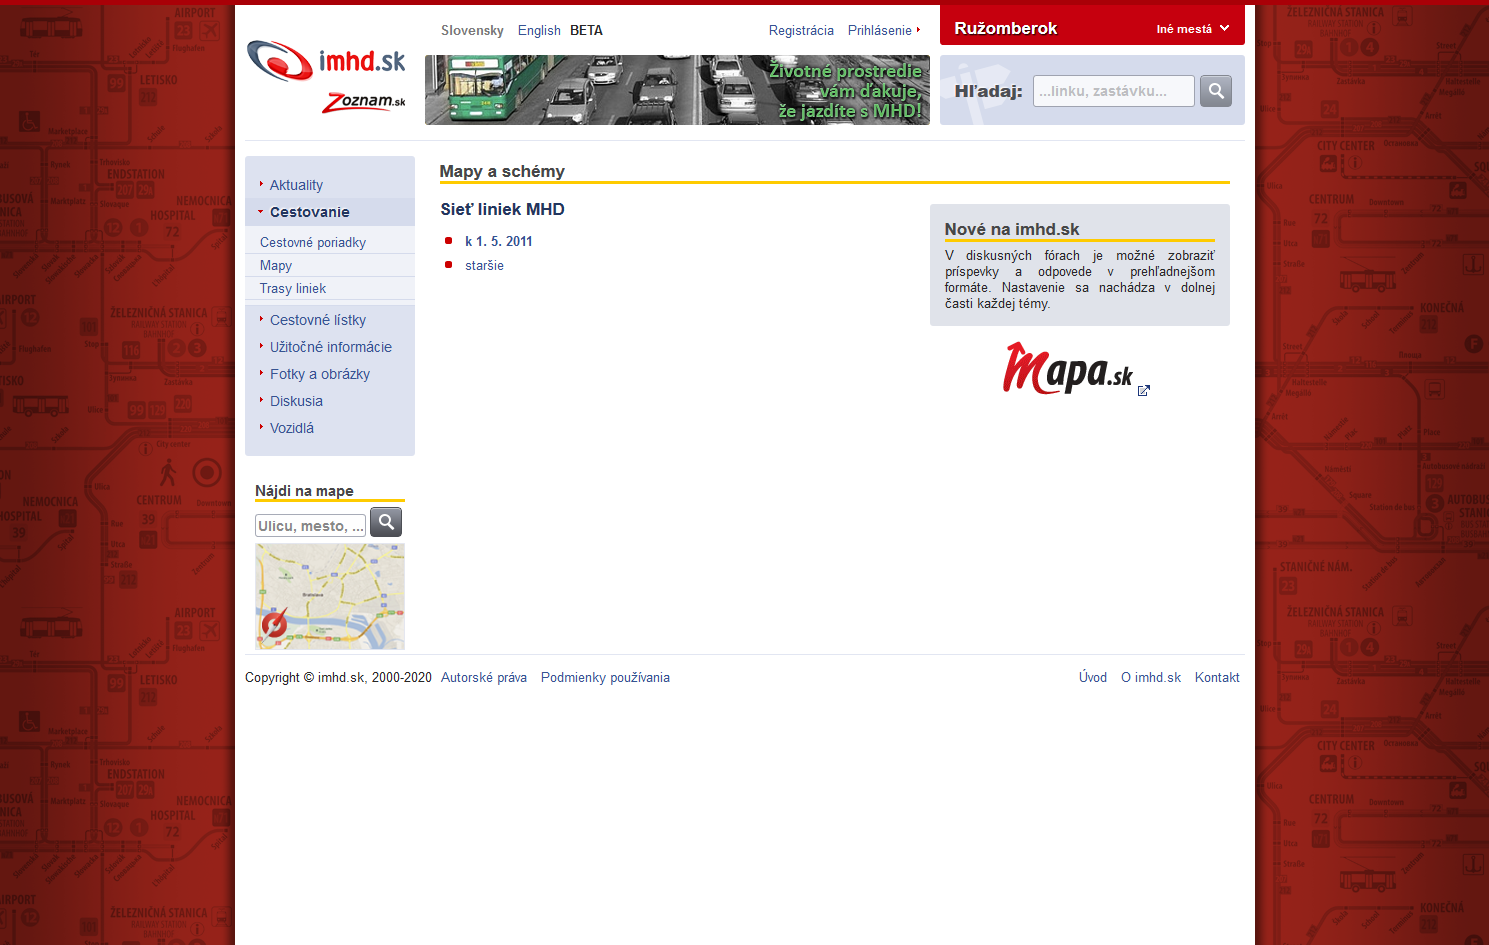Collapse the Cestovanie menu section
Image resolution: width=1489 pixels, height=945 pixels.
309,212
